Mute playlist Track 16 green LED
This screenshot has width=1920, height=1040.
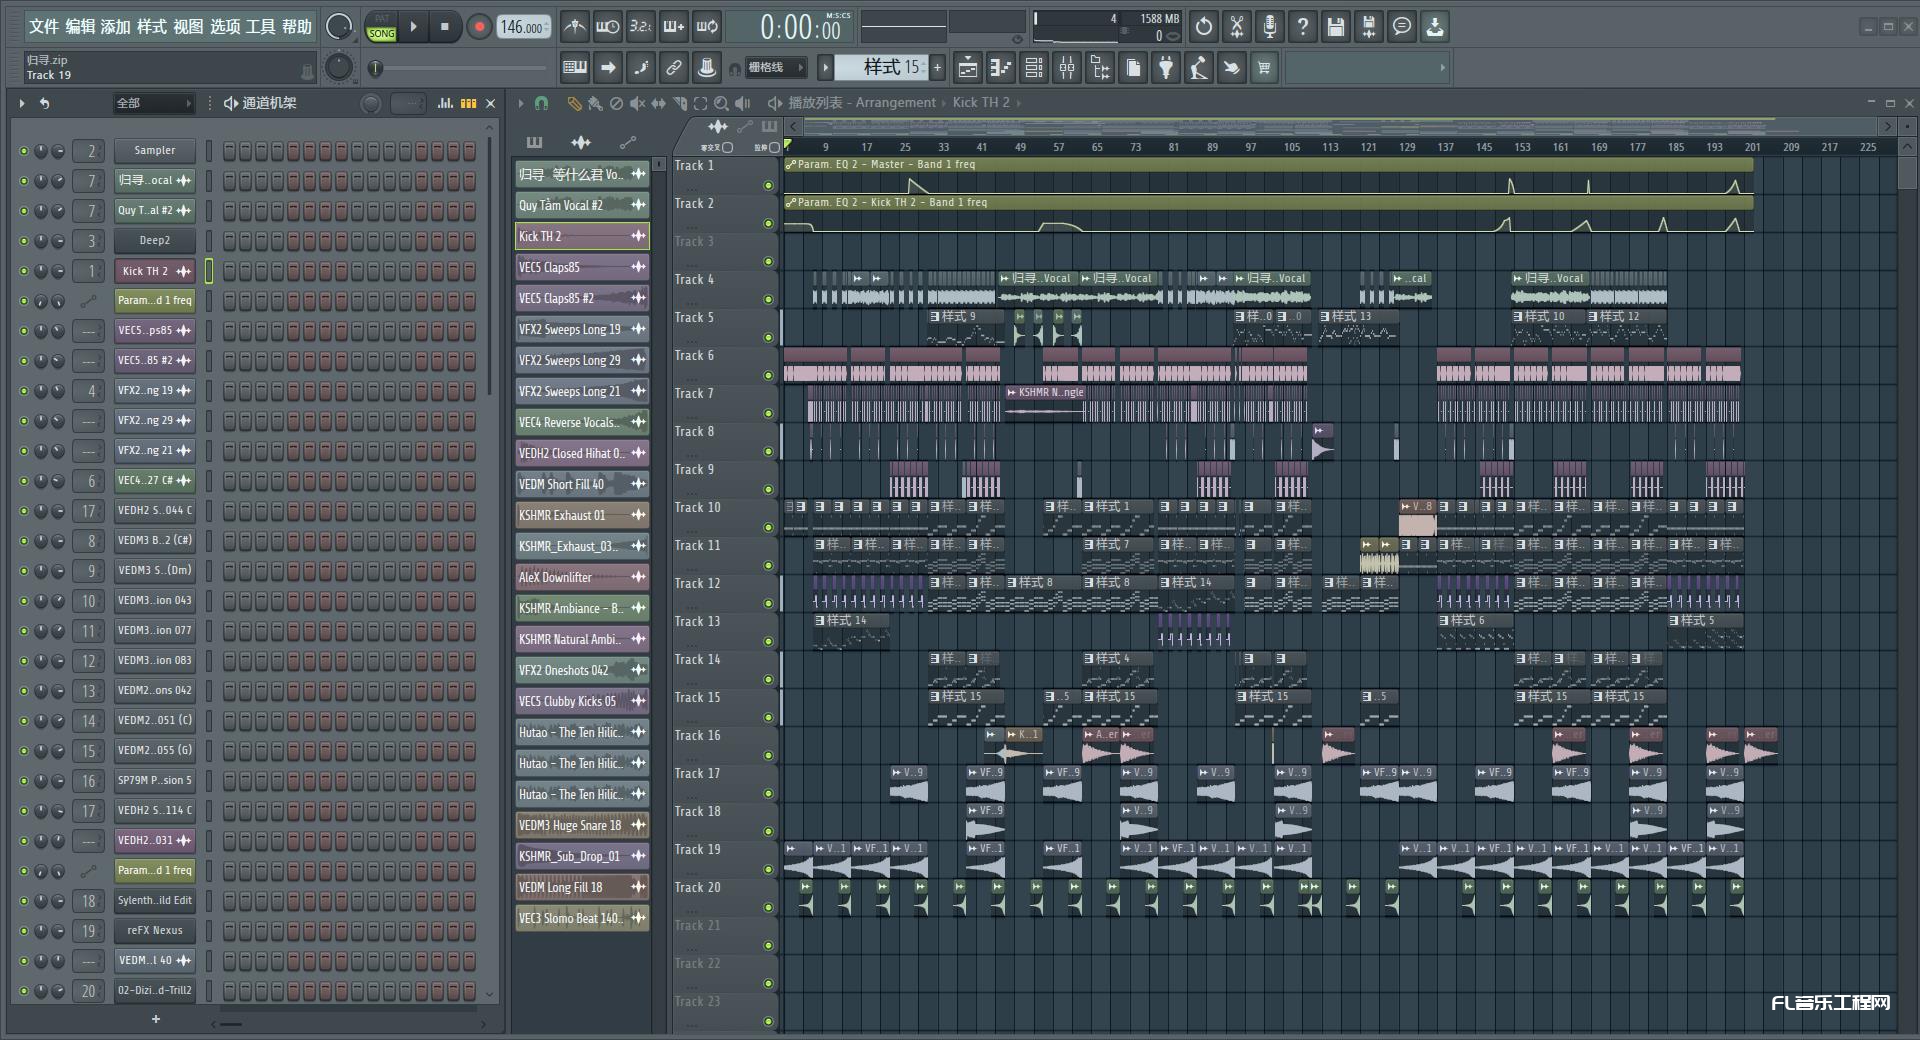768,755
